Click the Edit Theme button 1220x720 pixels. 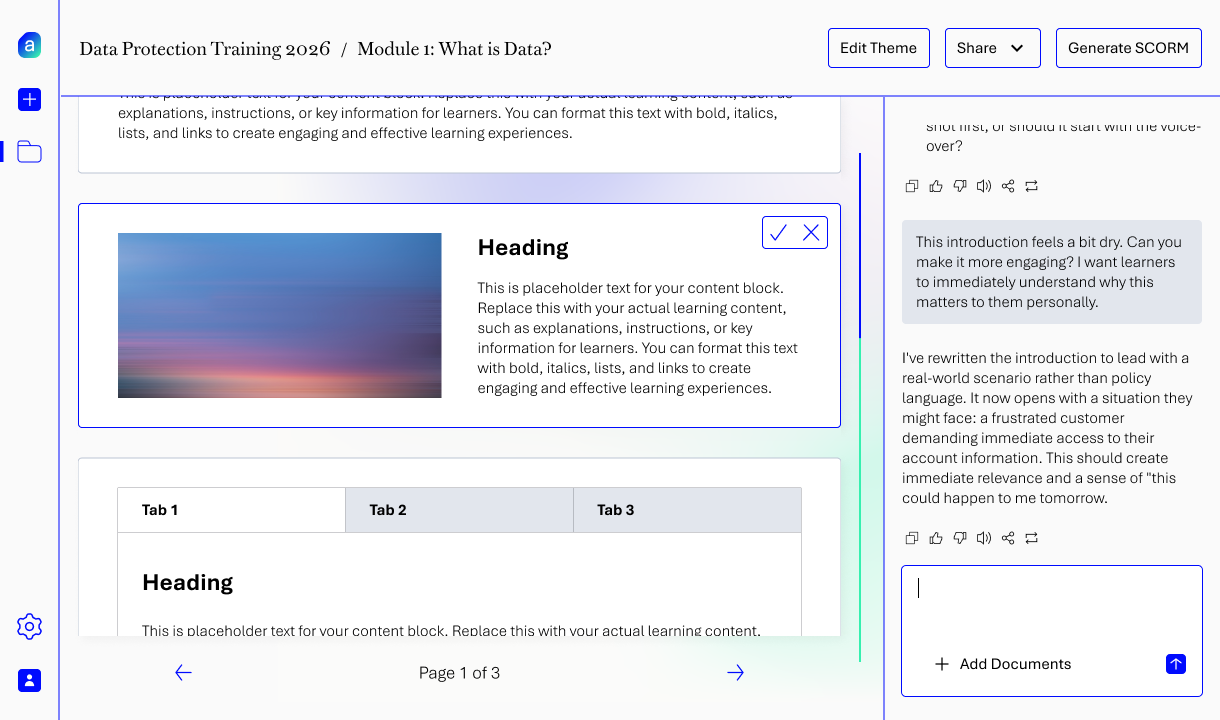[x=878, y=48]
